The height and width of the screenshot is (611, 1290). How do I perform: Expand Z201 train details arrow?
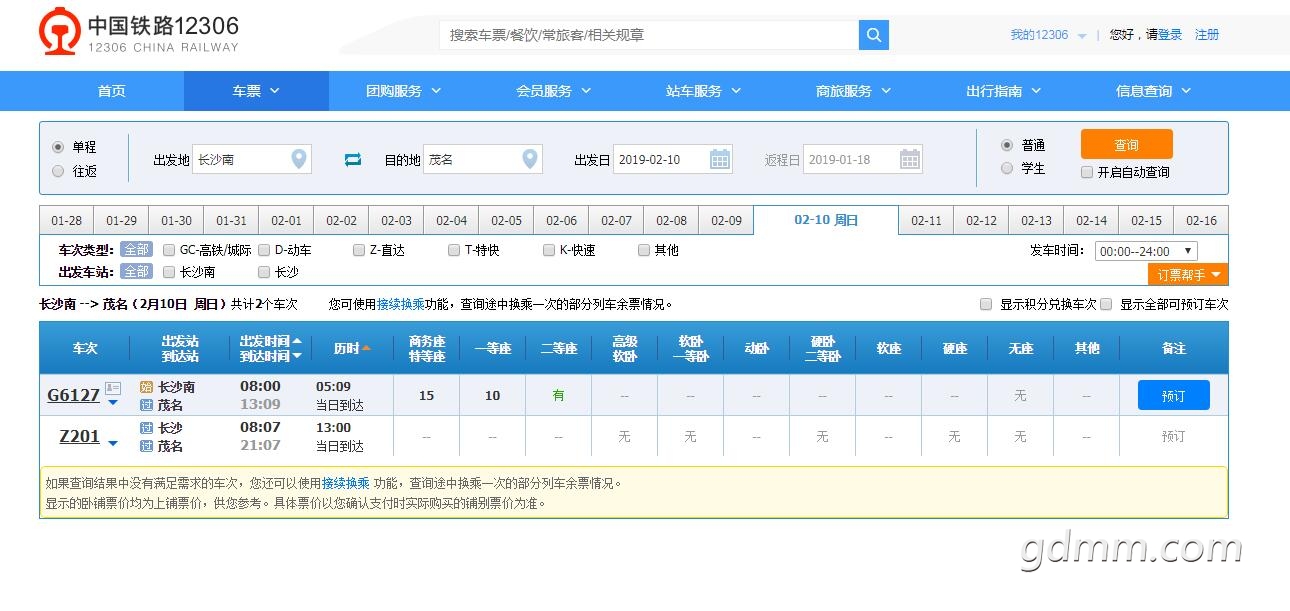tap(113, 443)
